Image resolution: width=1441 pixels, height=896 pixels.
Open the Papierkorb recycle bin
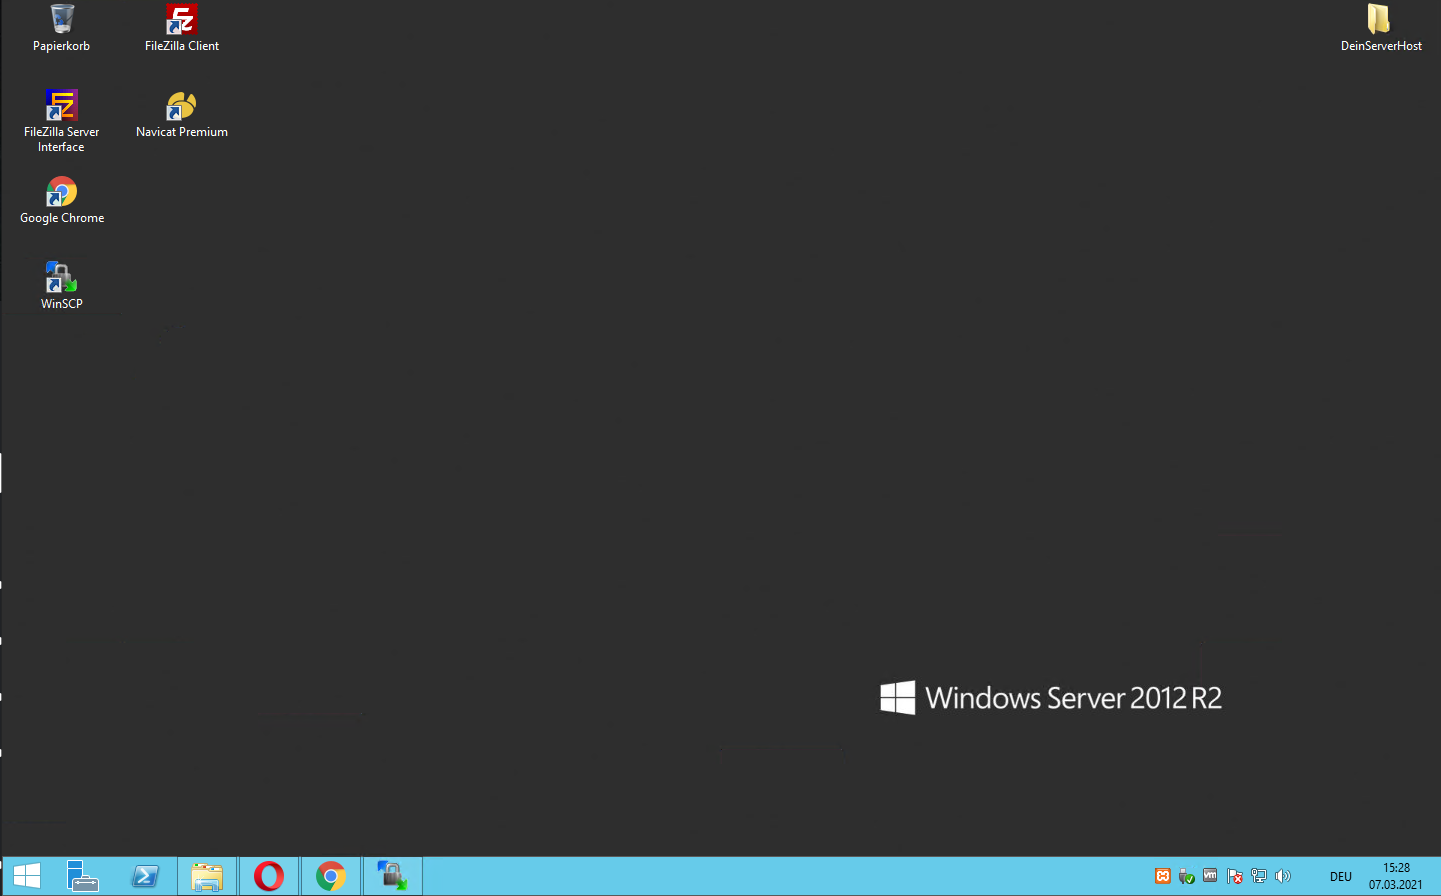click(61, 18)
